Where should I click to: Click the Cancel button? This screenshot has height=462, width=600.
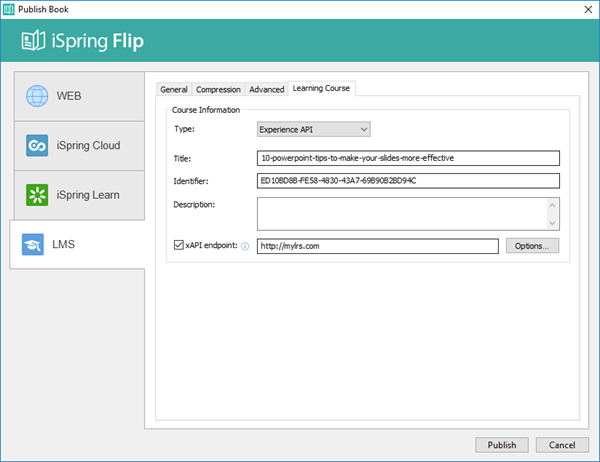coord(562,445)
